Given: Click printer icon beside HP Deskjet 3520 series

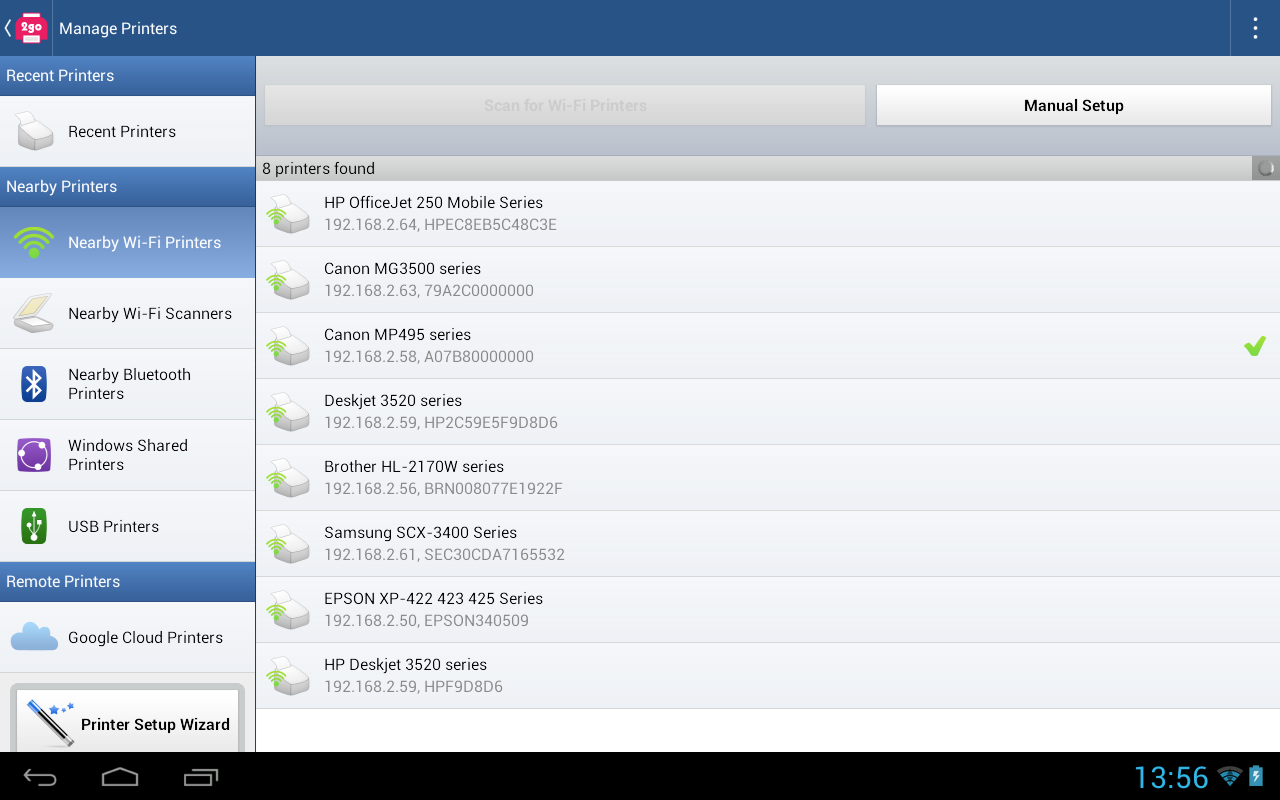Looking at the screenshot, I should pos(288,676).
